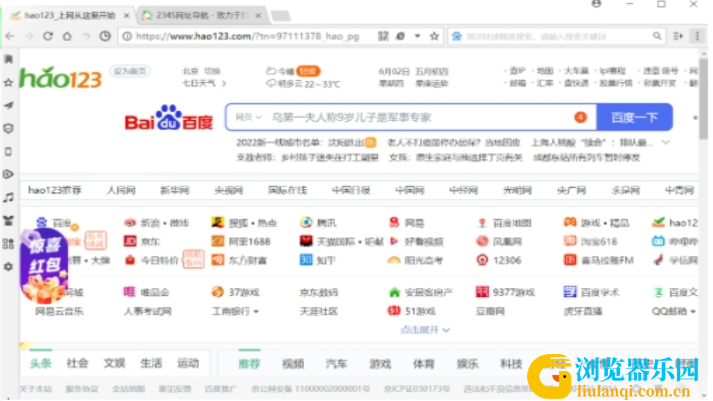This screenshot has height=401, width=713.
Task: Open the 网页 search type dropdown
Action: 248,117
